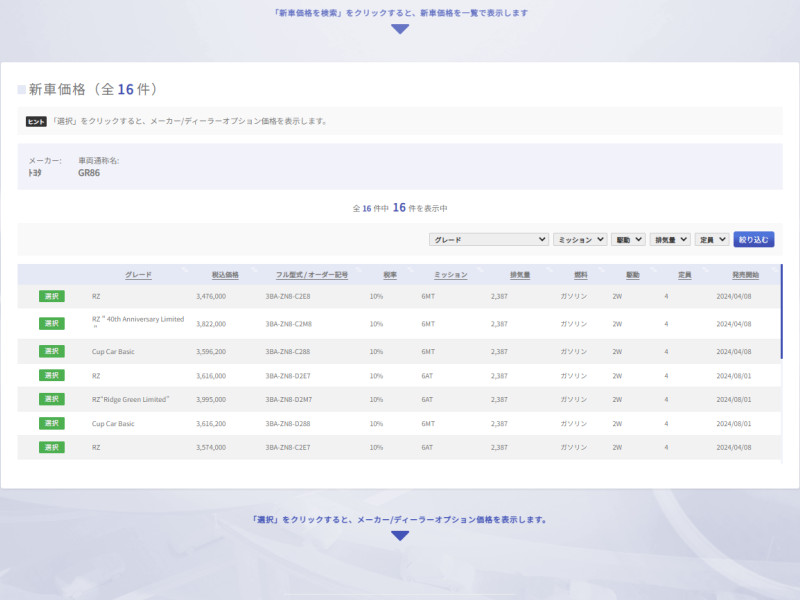
Task: Sort table by 定員 column header
Action: [685, 274]
